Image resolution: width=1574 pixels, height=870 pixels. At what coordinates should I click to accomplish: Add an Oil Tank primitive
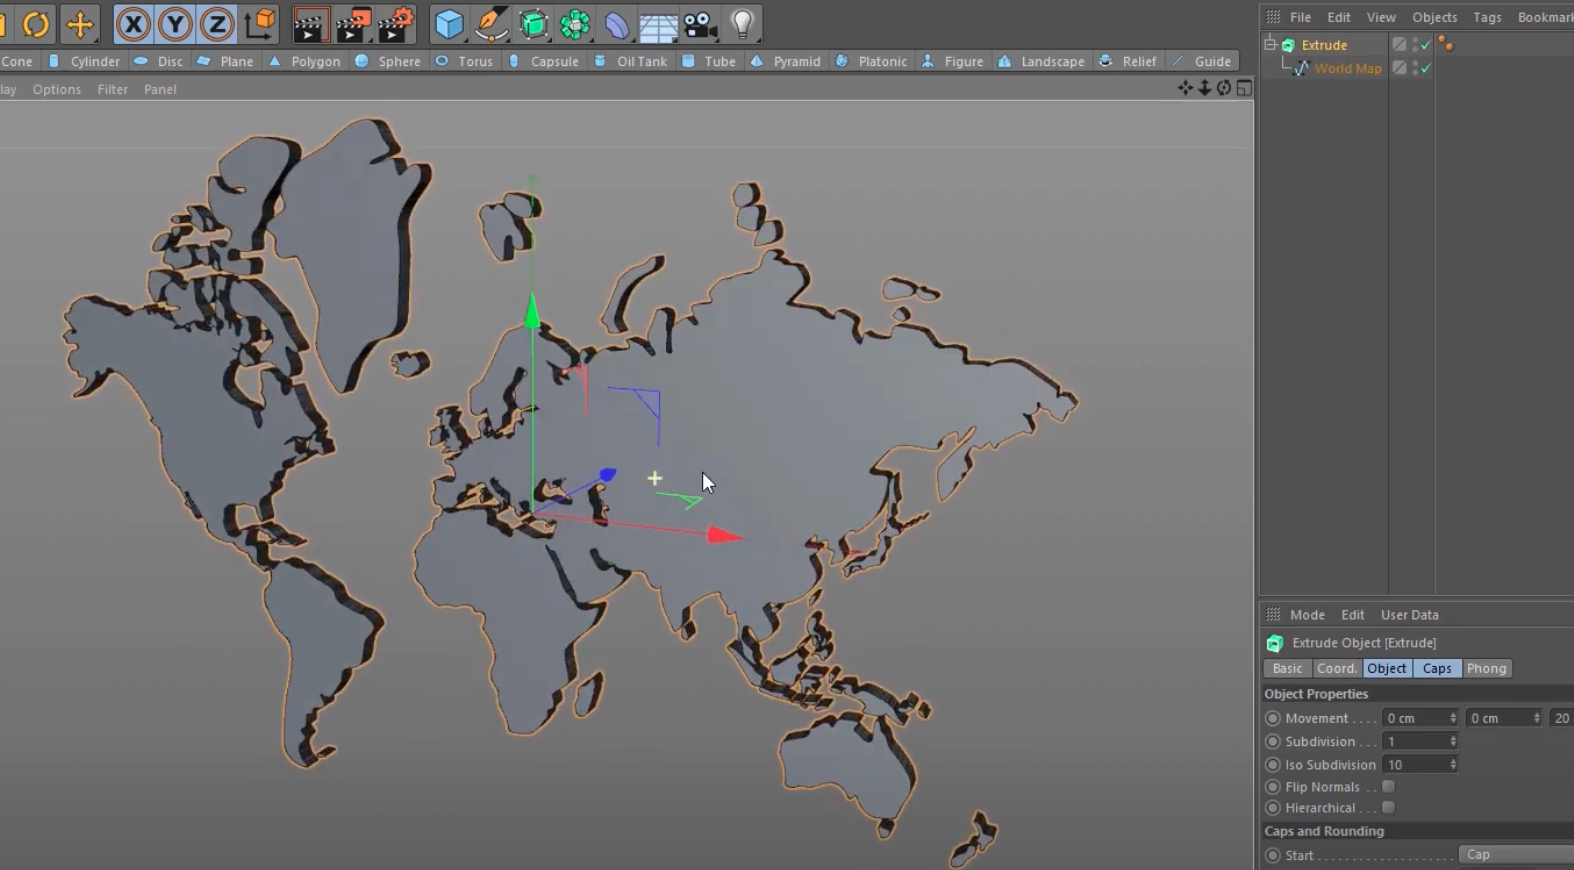(630, 61)
